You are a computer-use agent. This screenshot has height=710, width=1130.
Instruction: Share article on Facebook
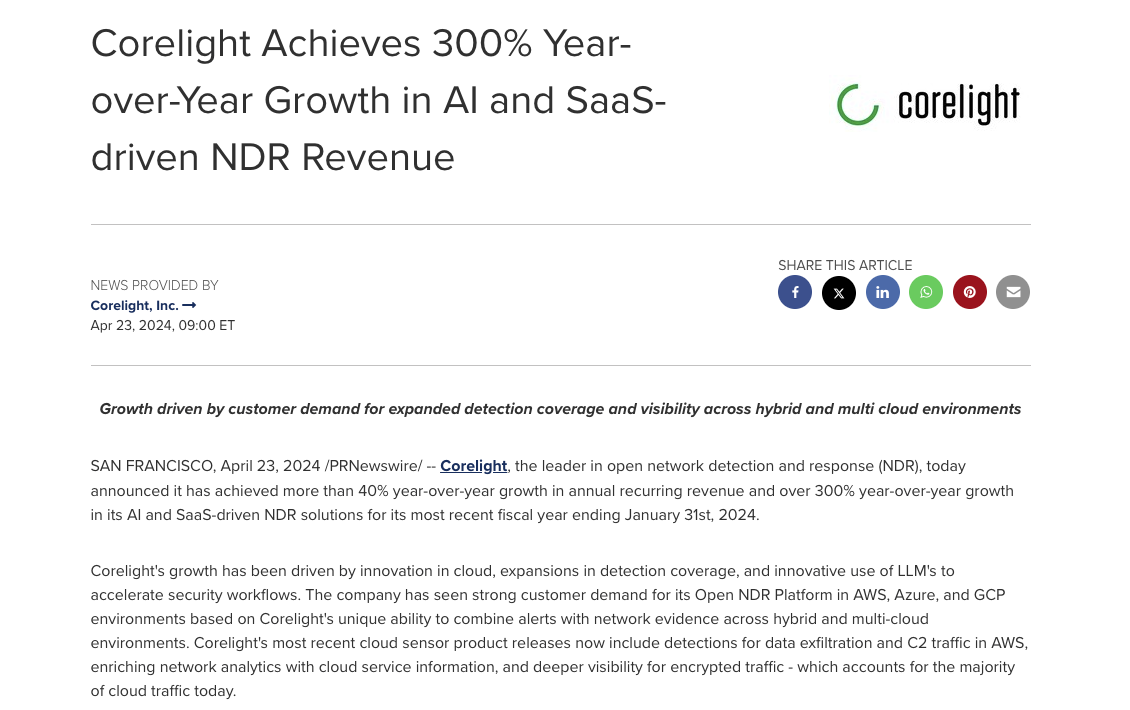[795, 292]
